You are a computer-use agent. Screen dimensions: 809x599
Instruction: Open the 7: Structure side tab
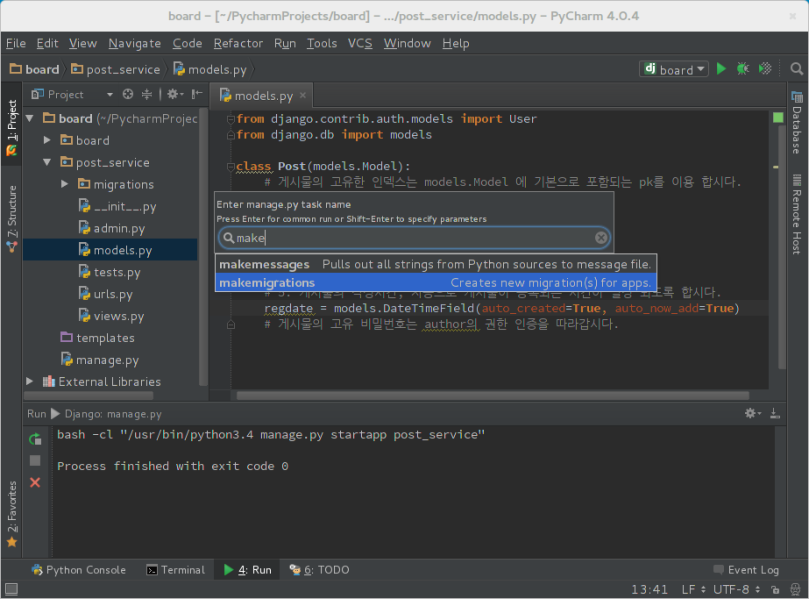pos(11,219)
